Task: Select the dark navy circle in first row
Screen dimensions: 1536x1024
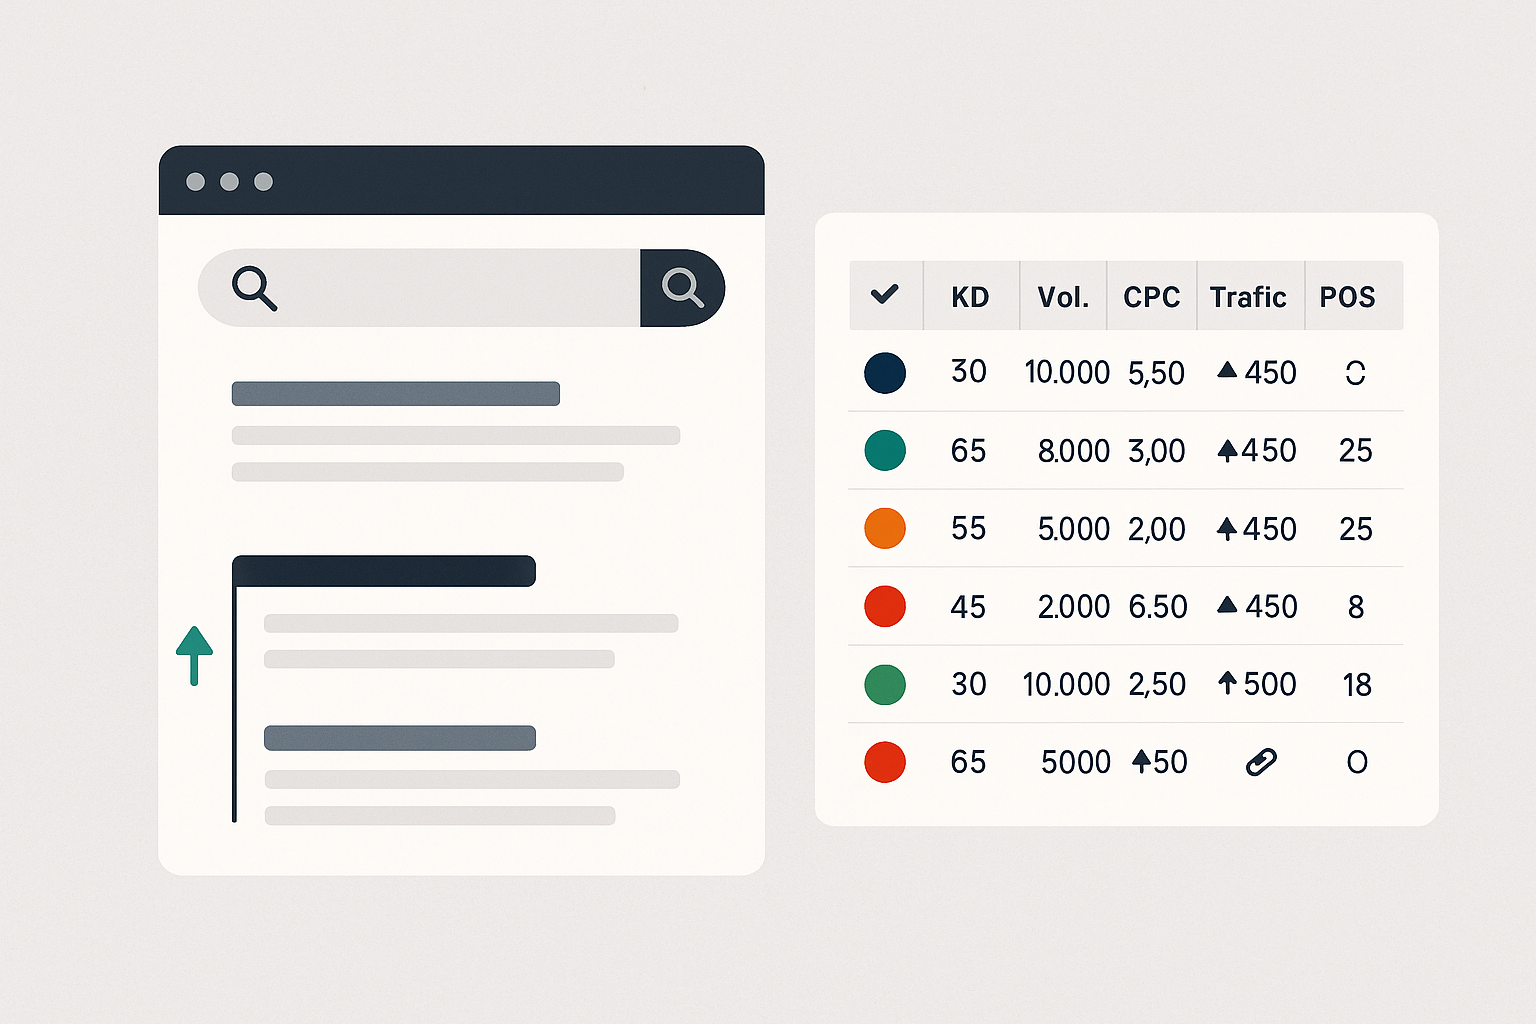Action: 885,373
